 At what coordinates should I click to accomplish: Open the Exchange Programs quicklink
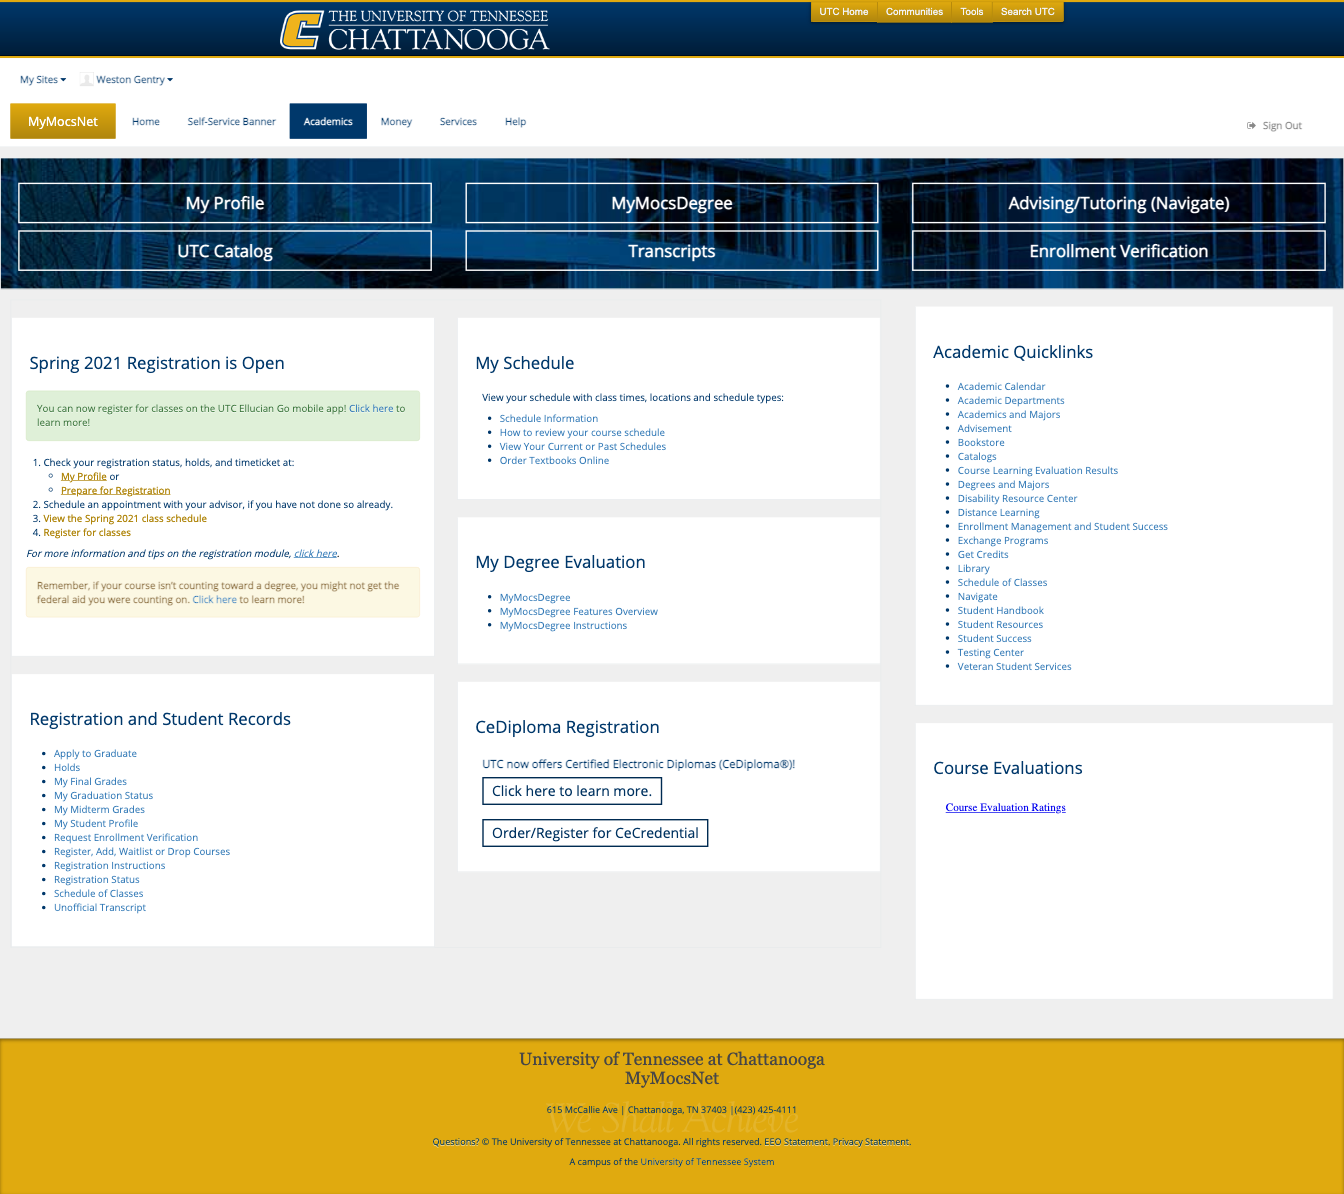click(x=1003, y=541)
